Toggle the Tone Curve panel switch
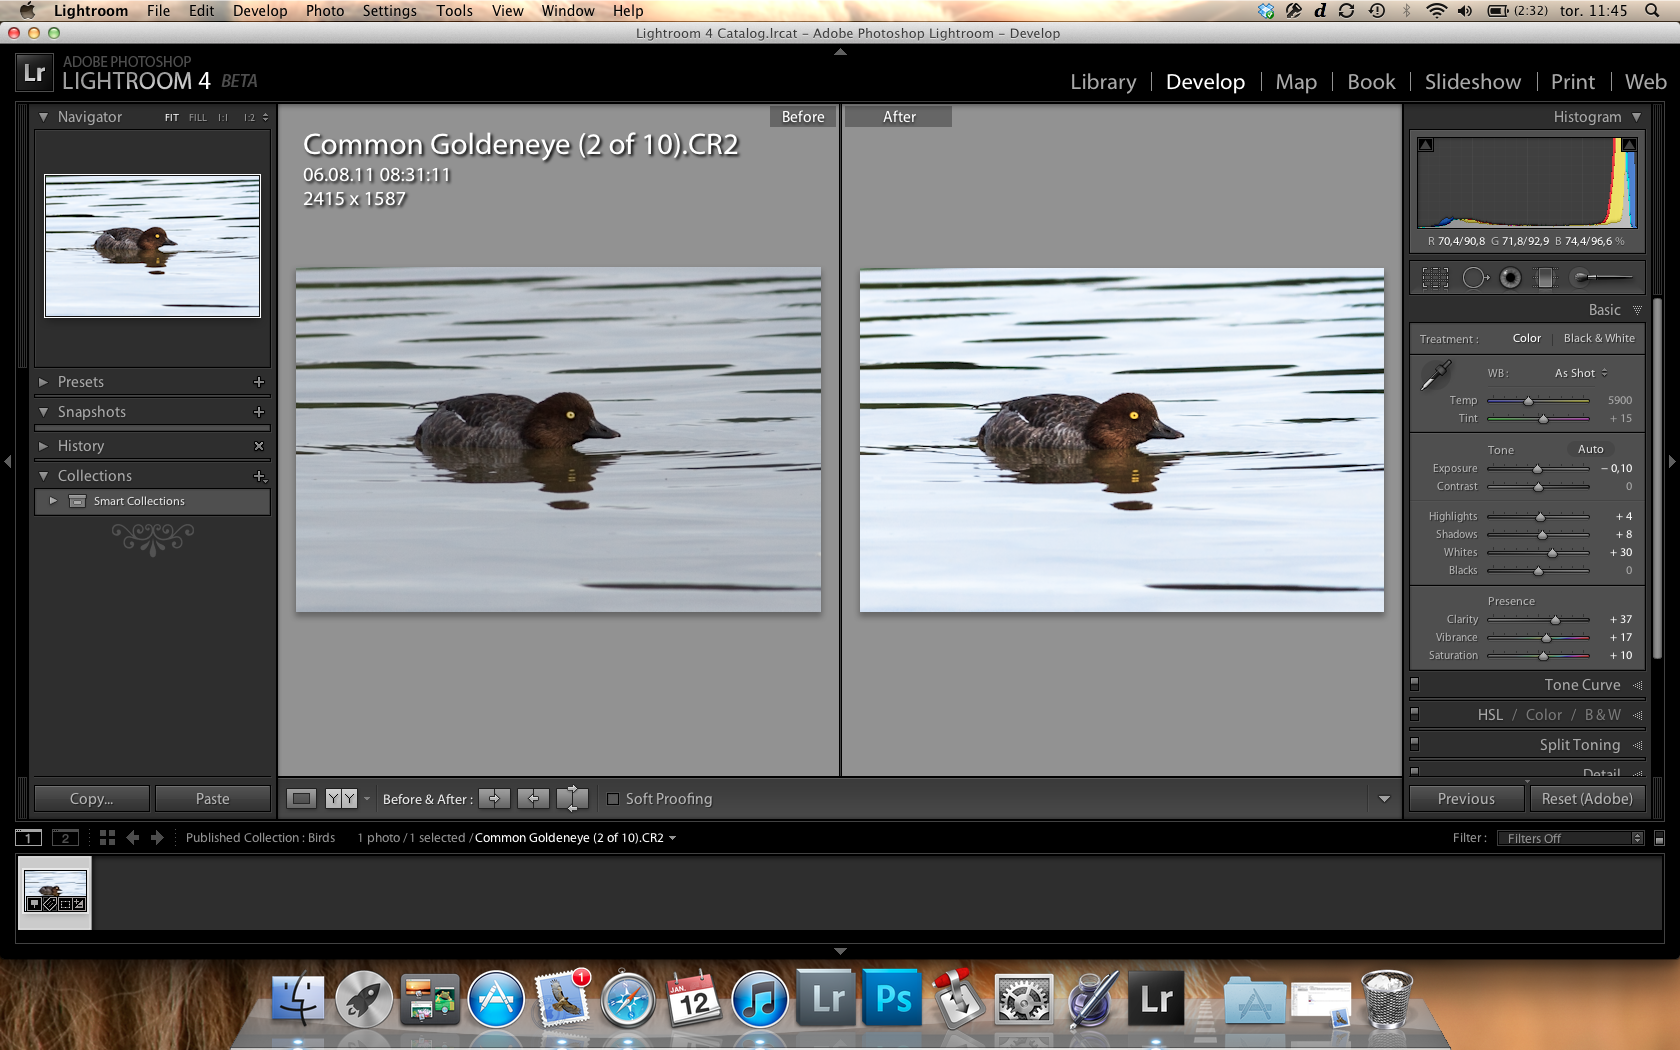 click(x=1414, y=685)
